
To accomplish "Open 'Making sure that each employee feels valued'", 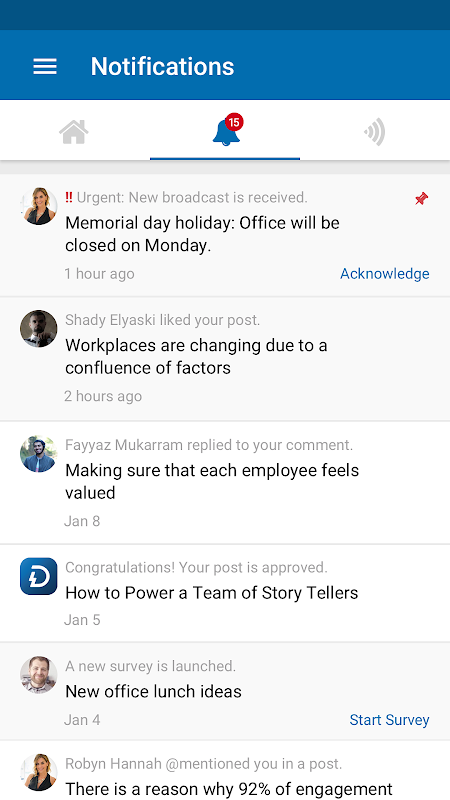I will pyautogui.click(x=225, y=483).
